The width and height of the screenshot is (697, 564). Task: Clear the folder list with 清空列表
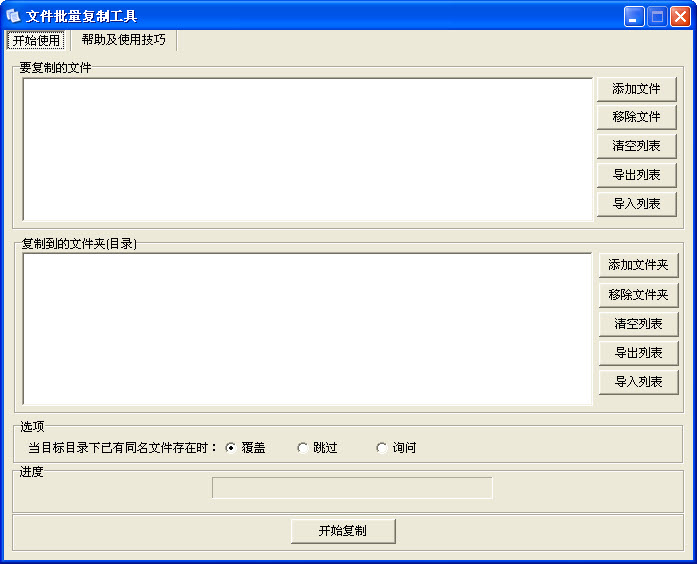pos(638,324)
